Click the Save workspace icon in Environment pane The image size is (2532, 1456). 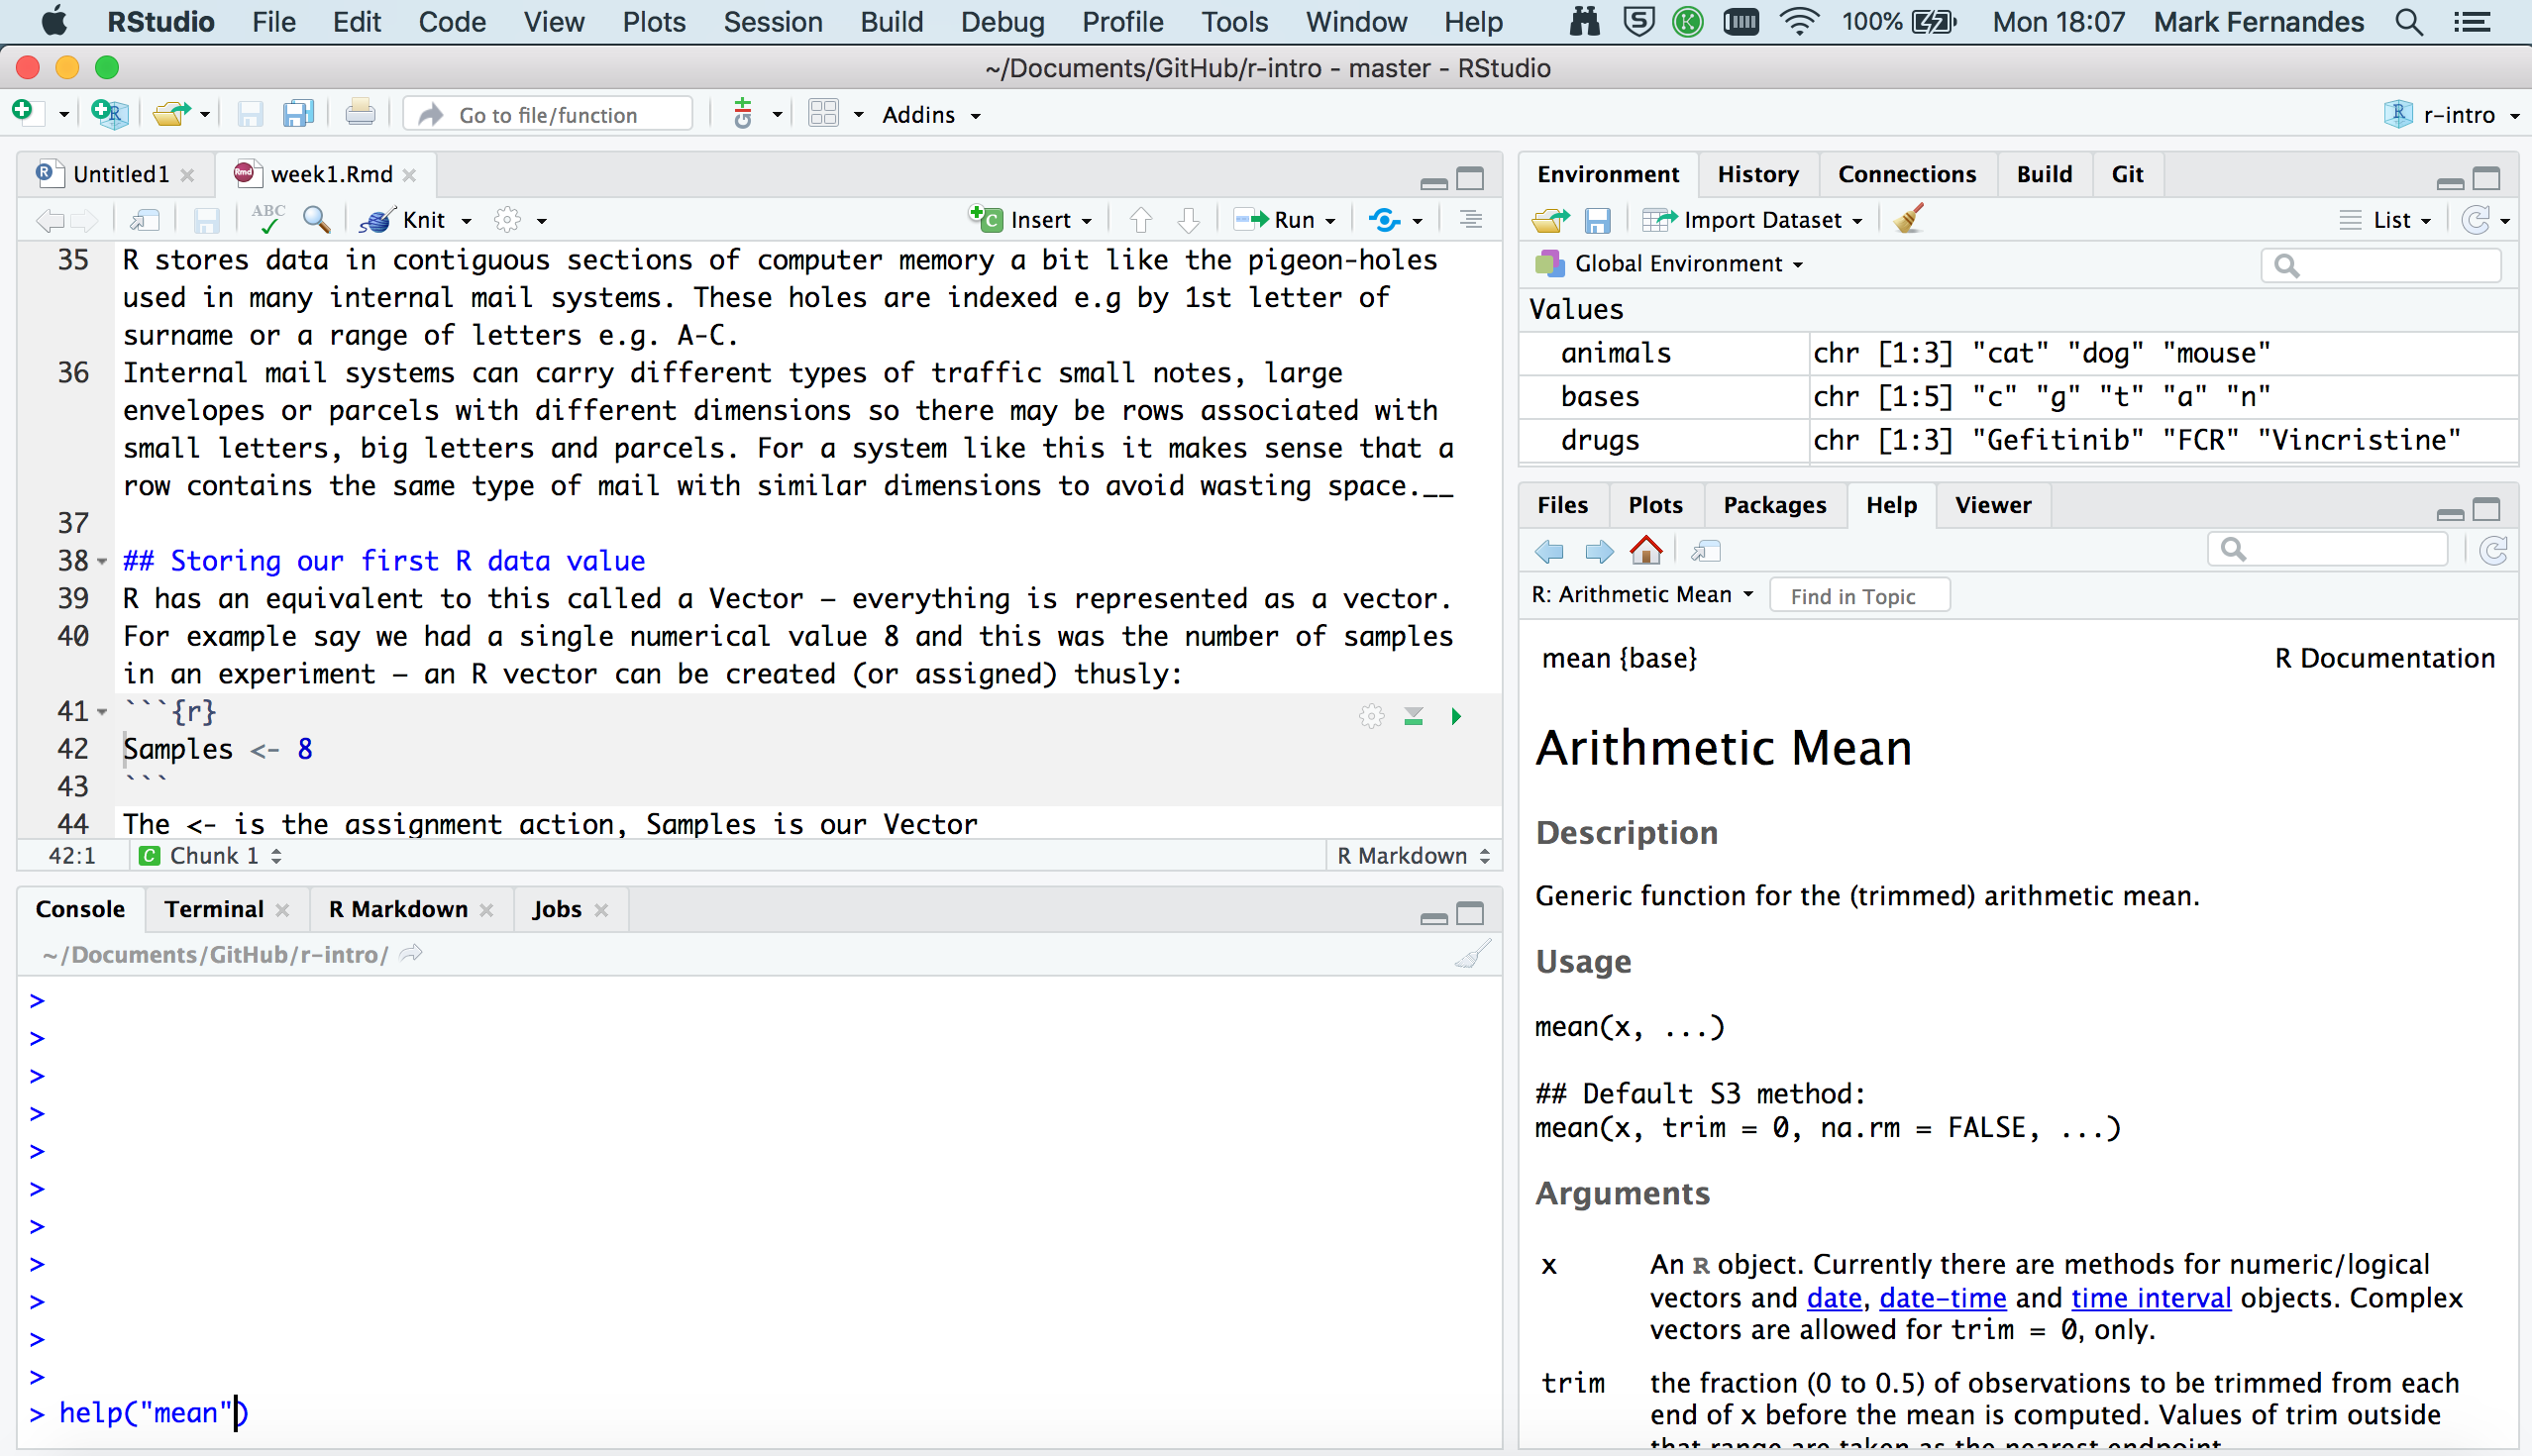pos(1597,219)
